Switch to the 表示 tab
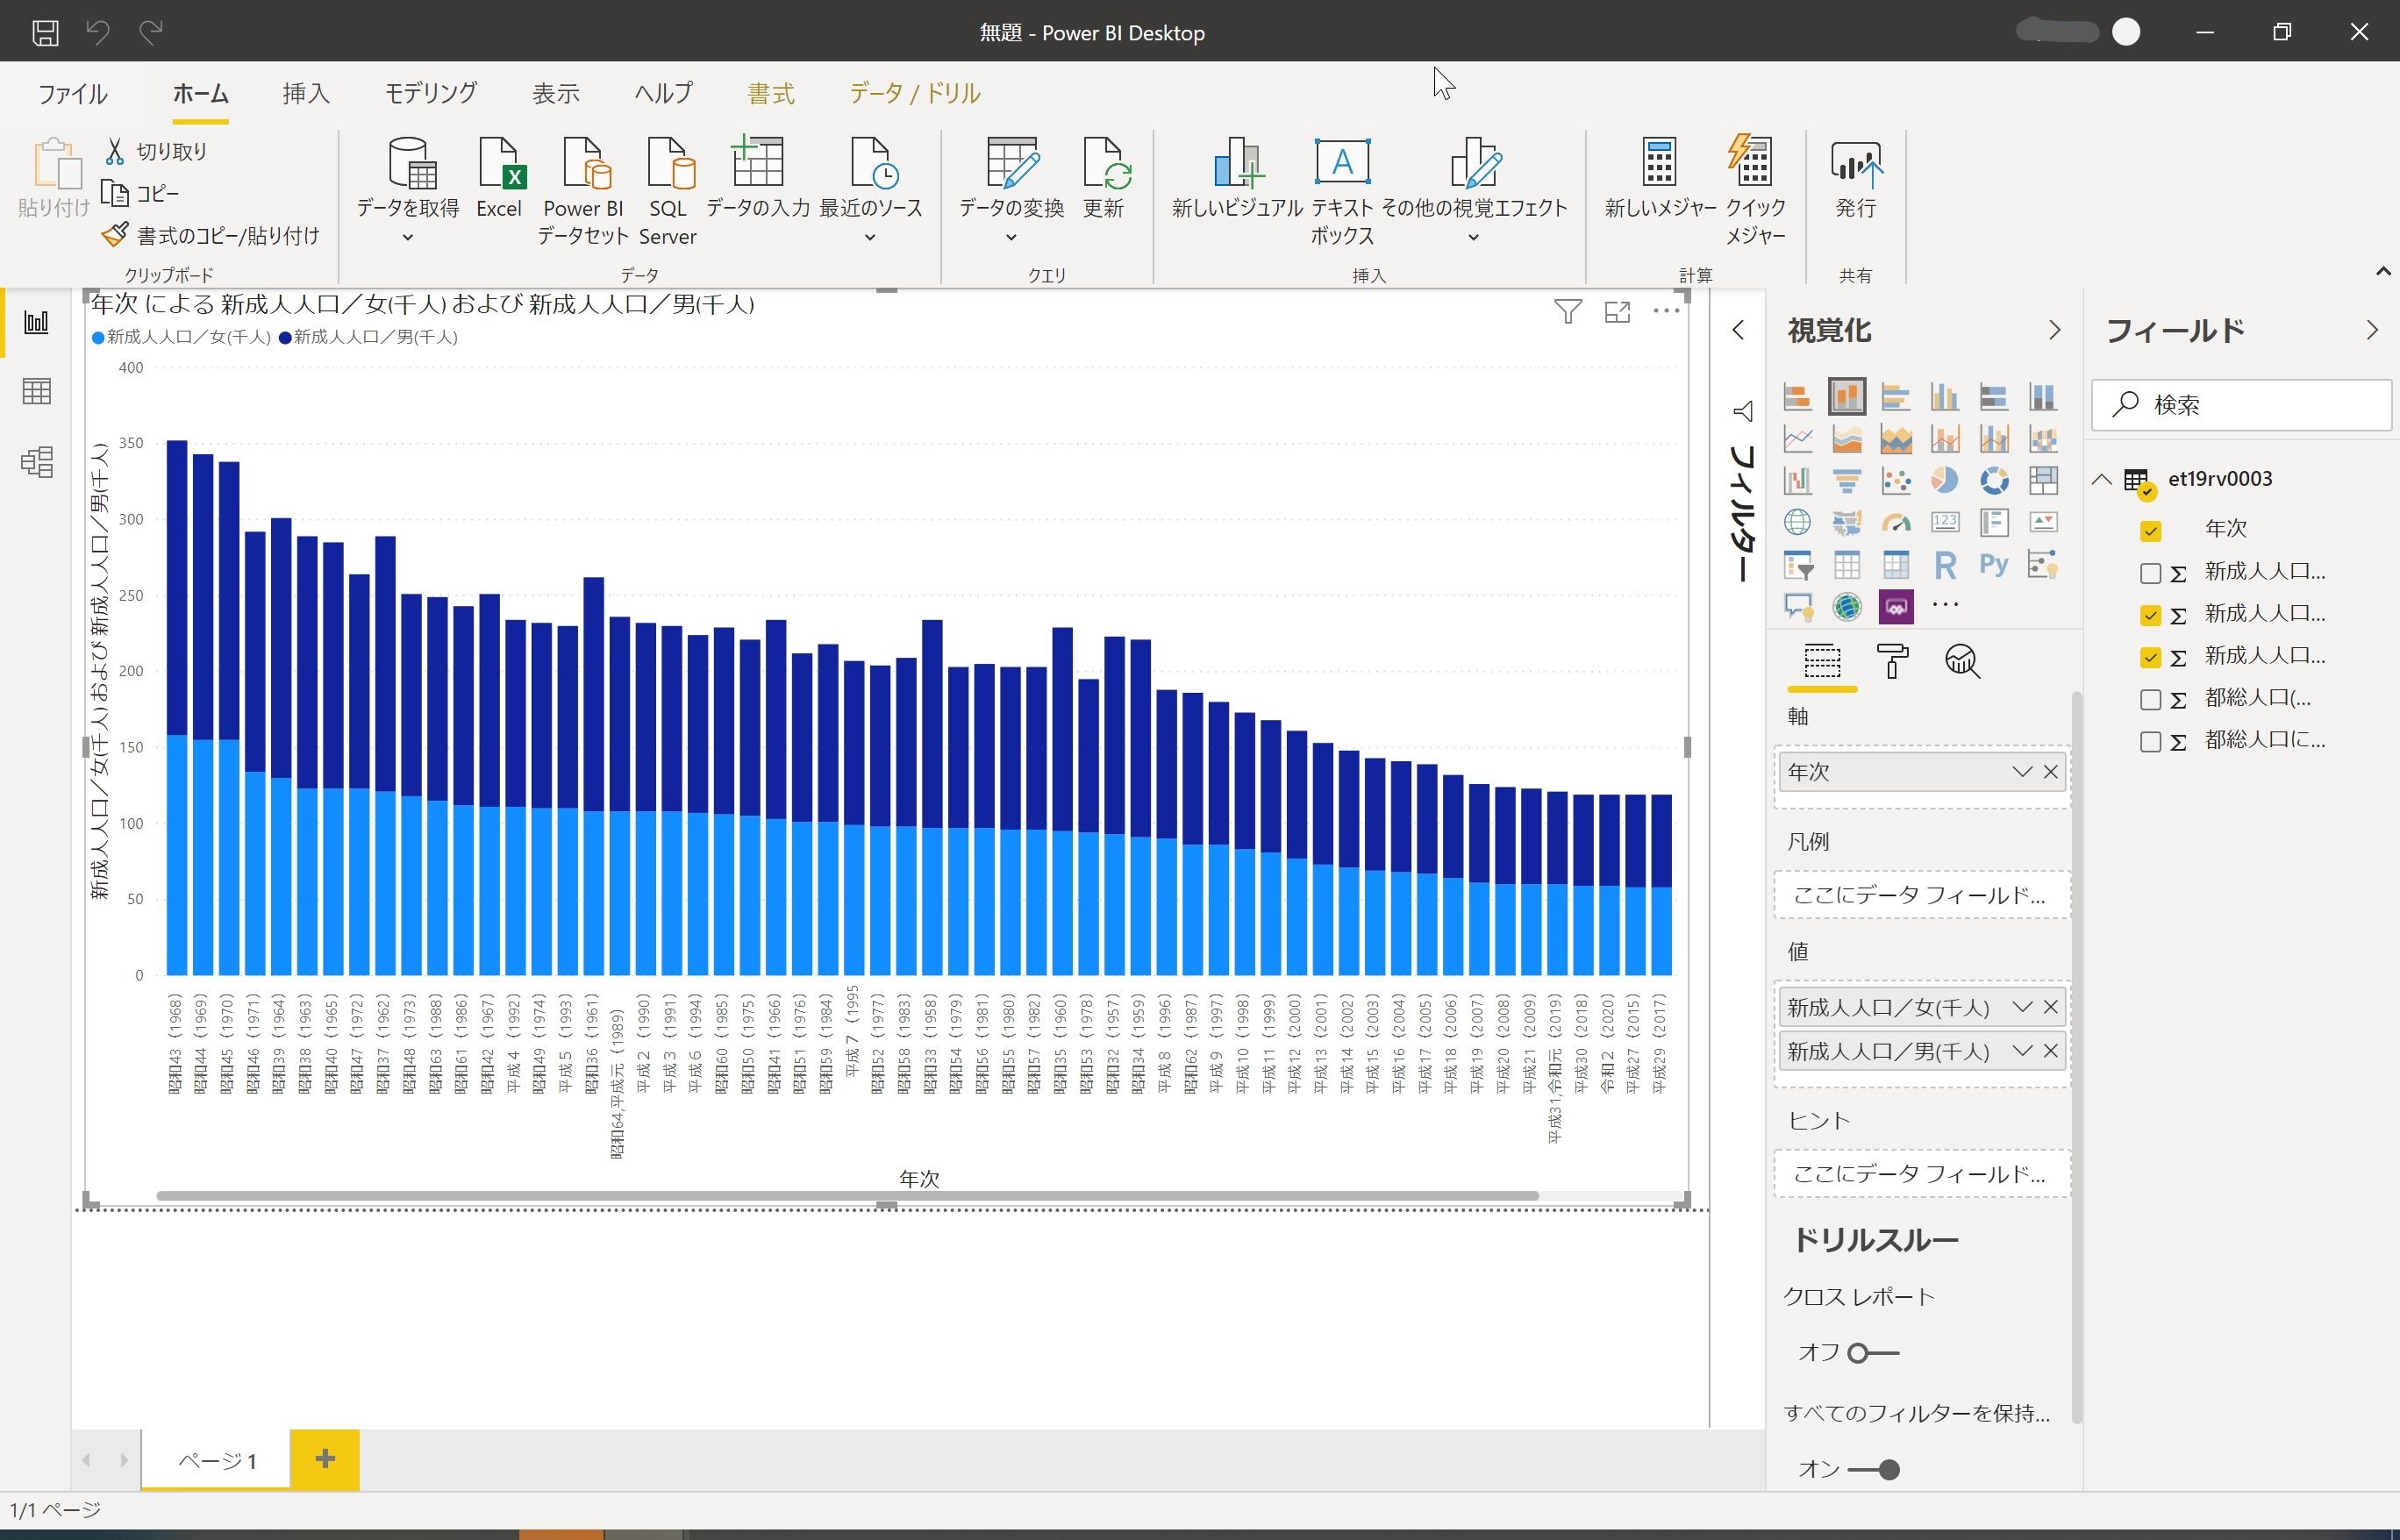 click(x=556, y=94)
